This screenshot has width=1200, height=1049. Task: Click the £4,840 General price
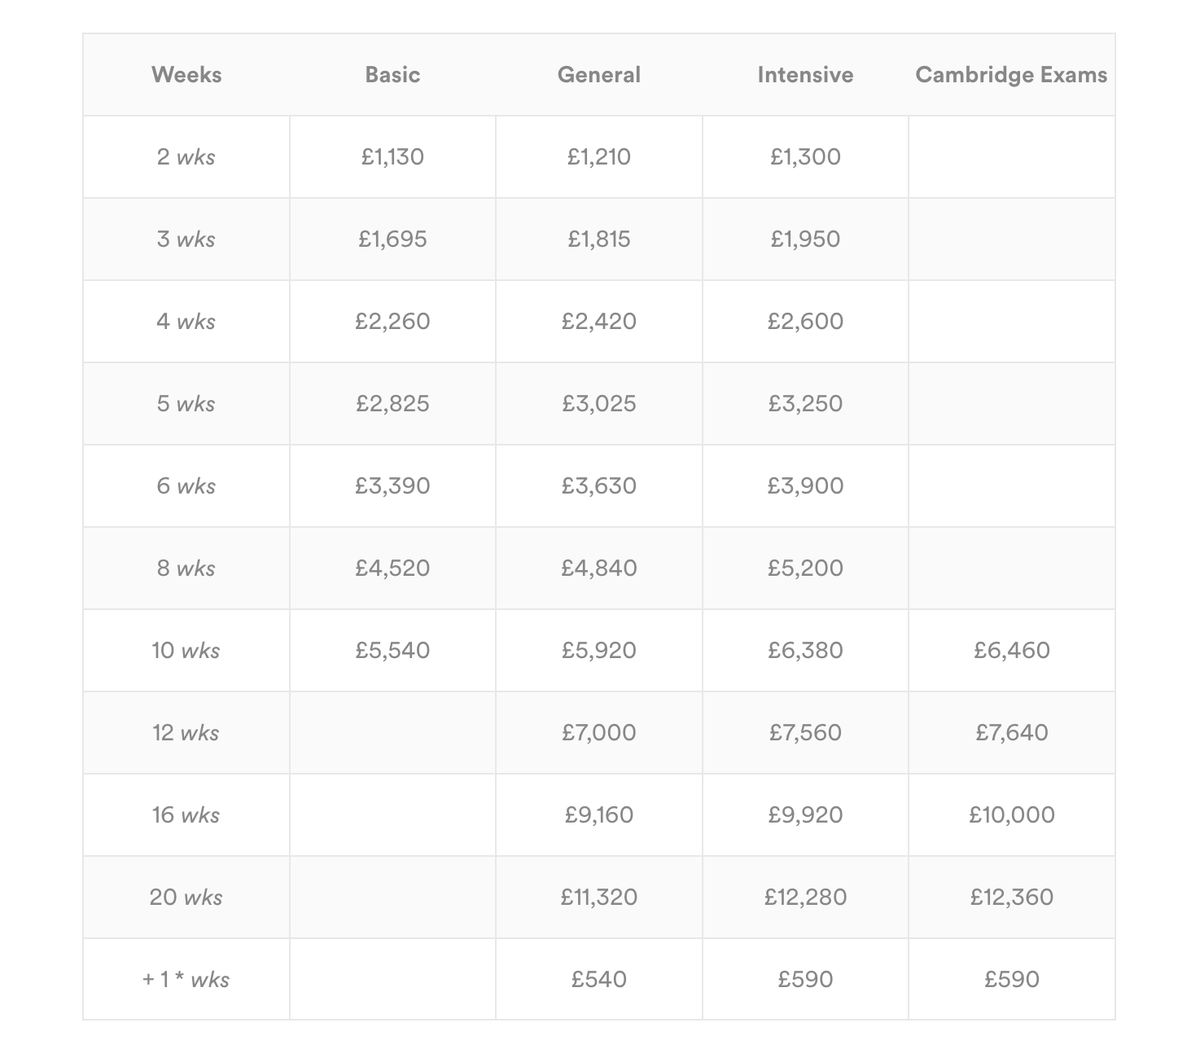coord(599,568)
